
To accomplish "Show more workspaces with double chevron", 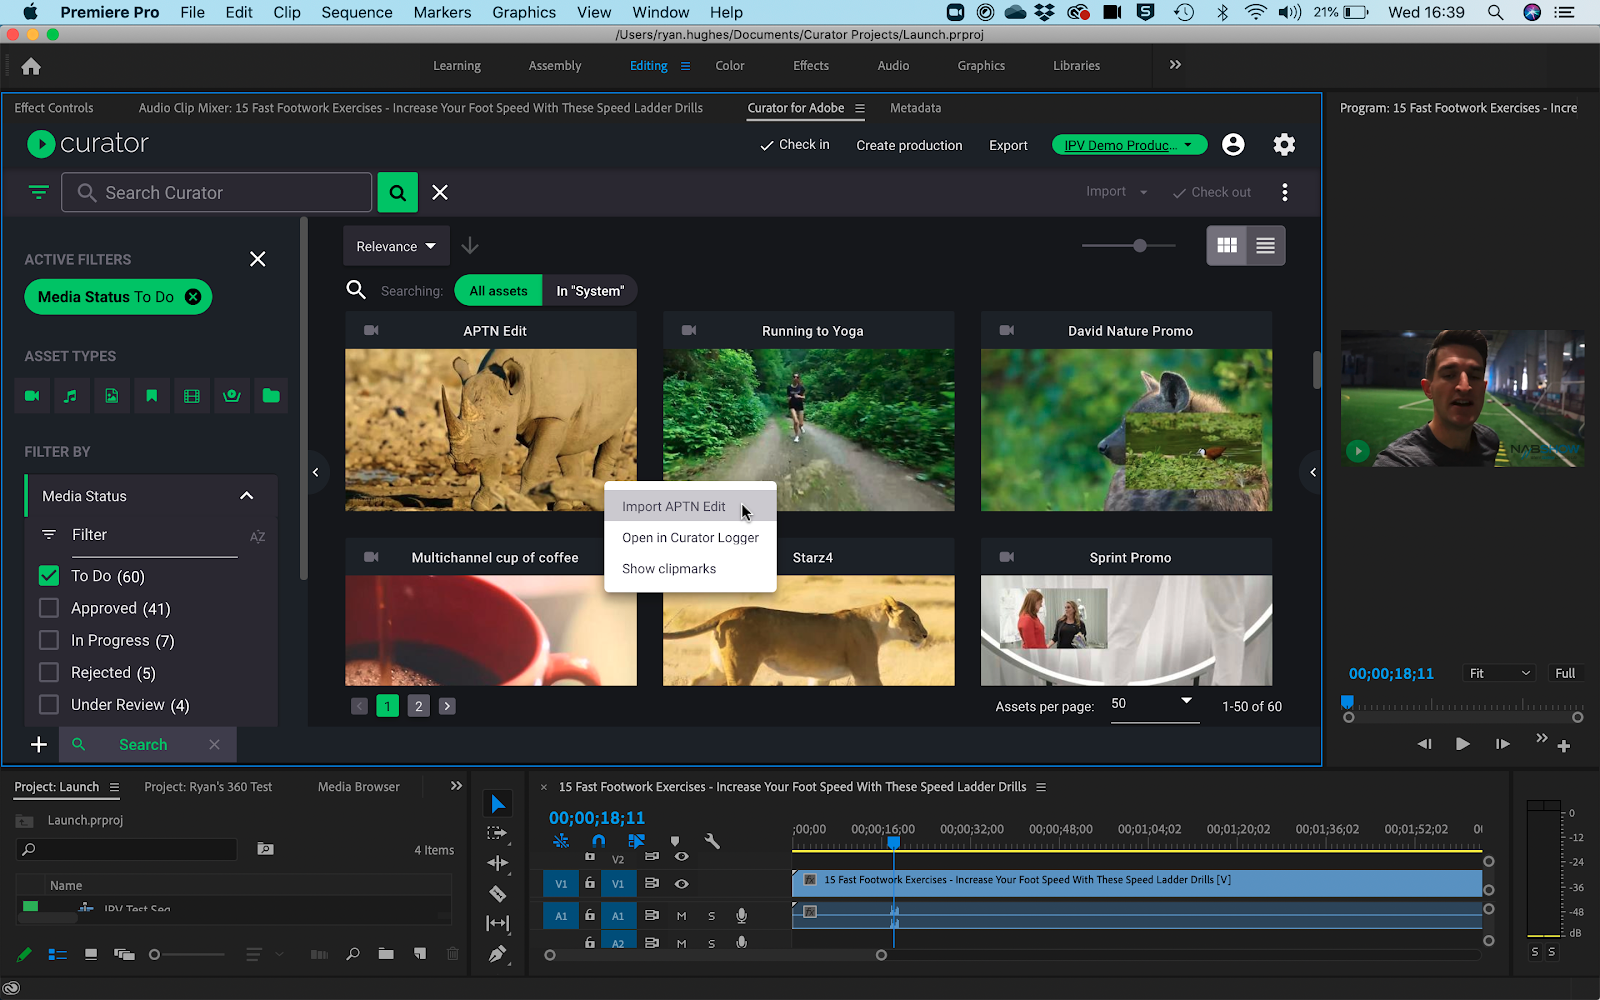I will pyautogui.click(x=1175, y=65).
